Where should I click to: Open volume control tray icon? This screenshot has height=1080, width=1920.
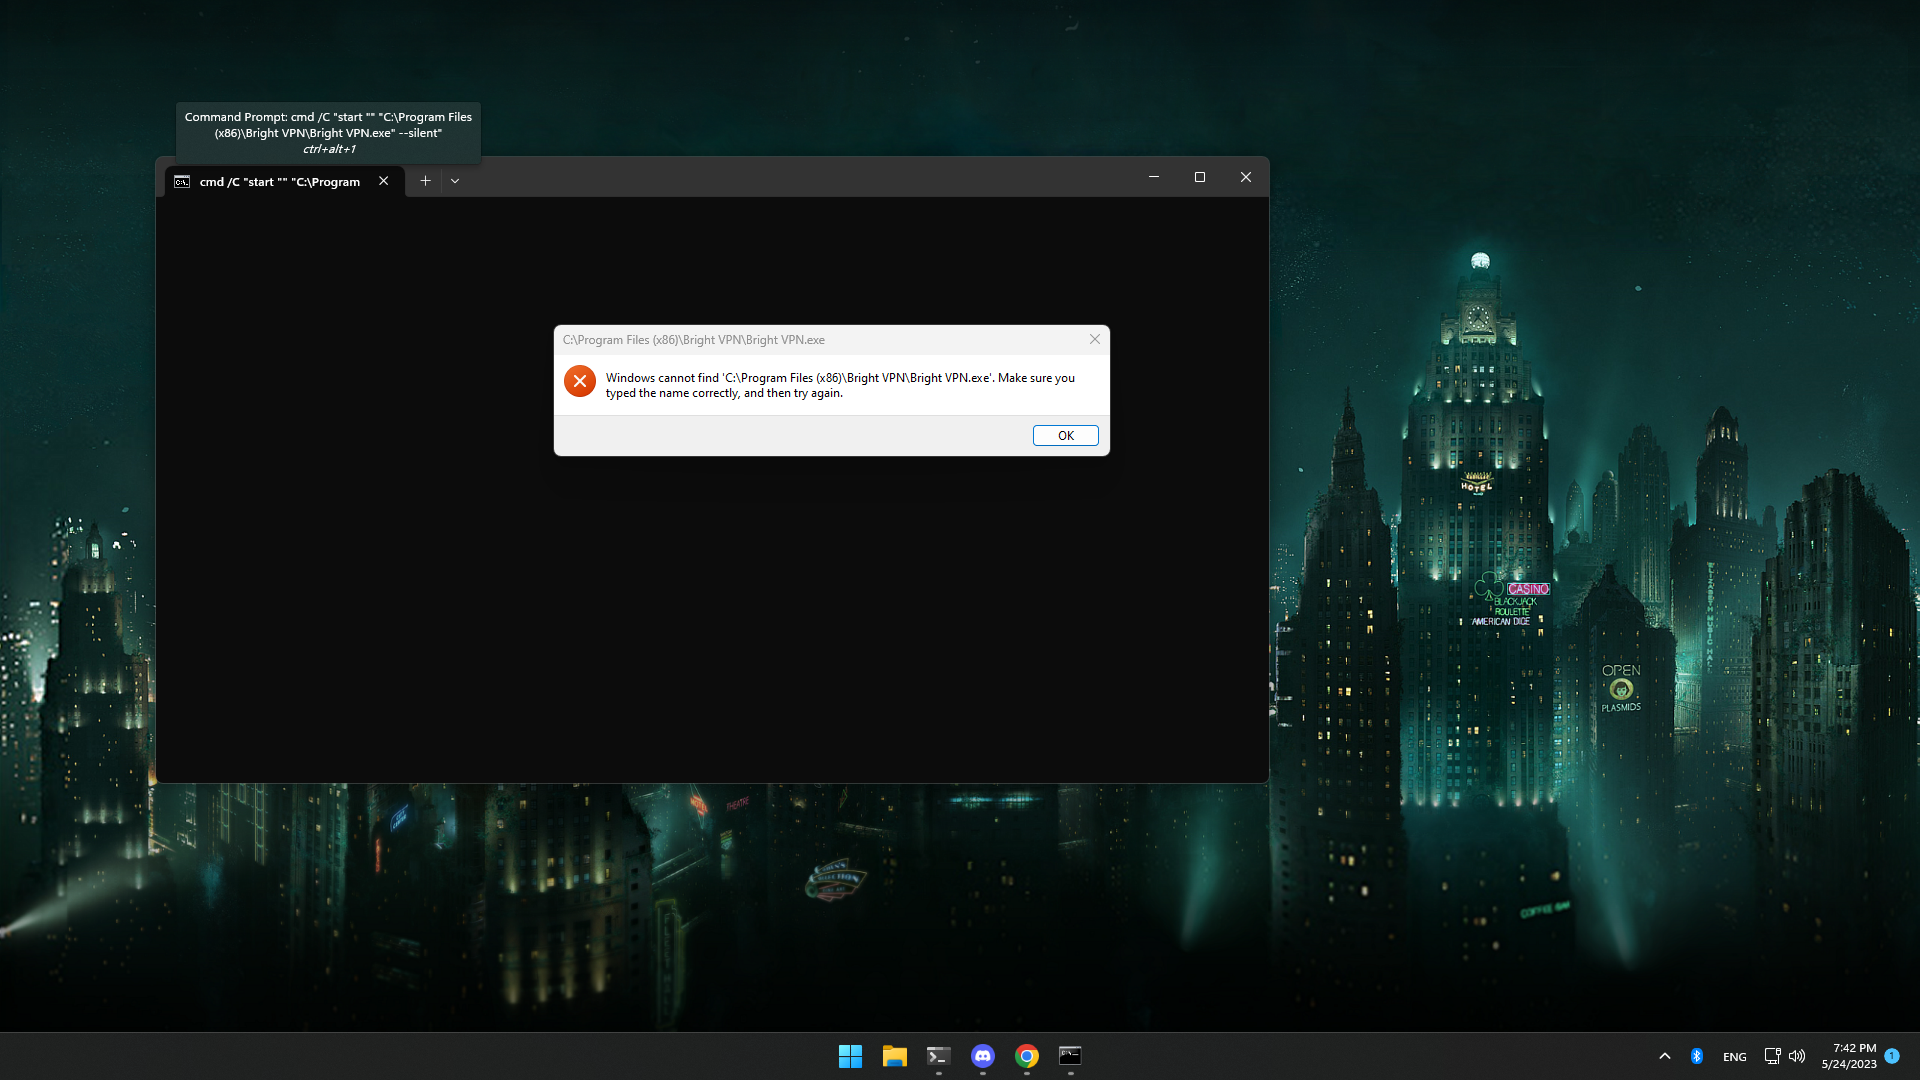(x=1797, y=1056)
